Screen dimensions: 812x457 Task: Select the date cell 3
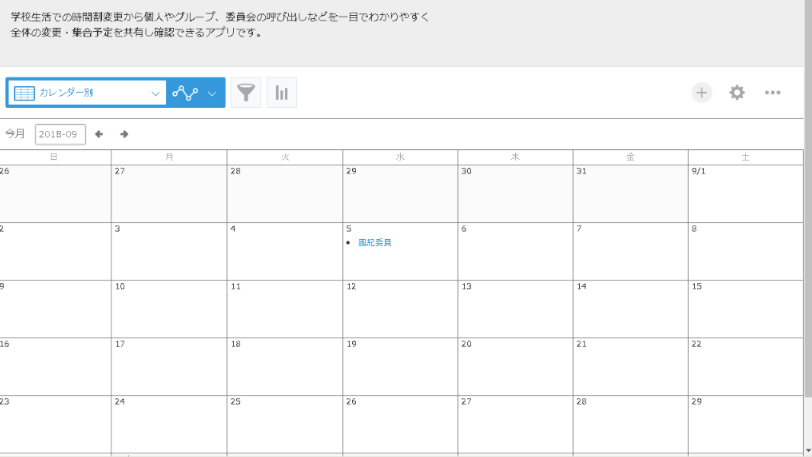pos(169,252)
